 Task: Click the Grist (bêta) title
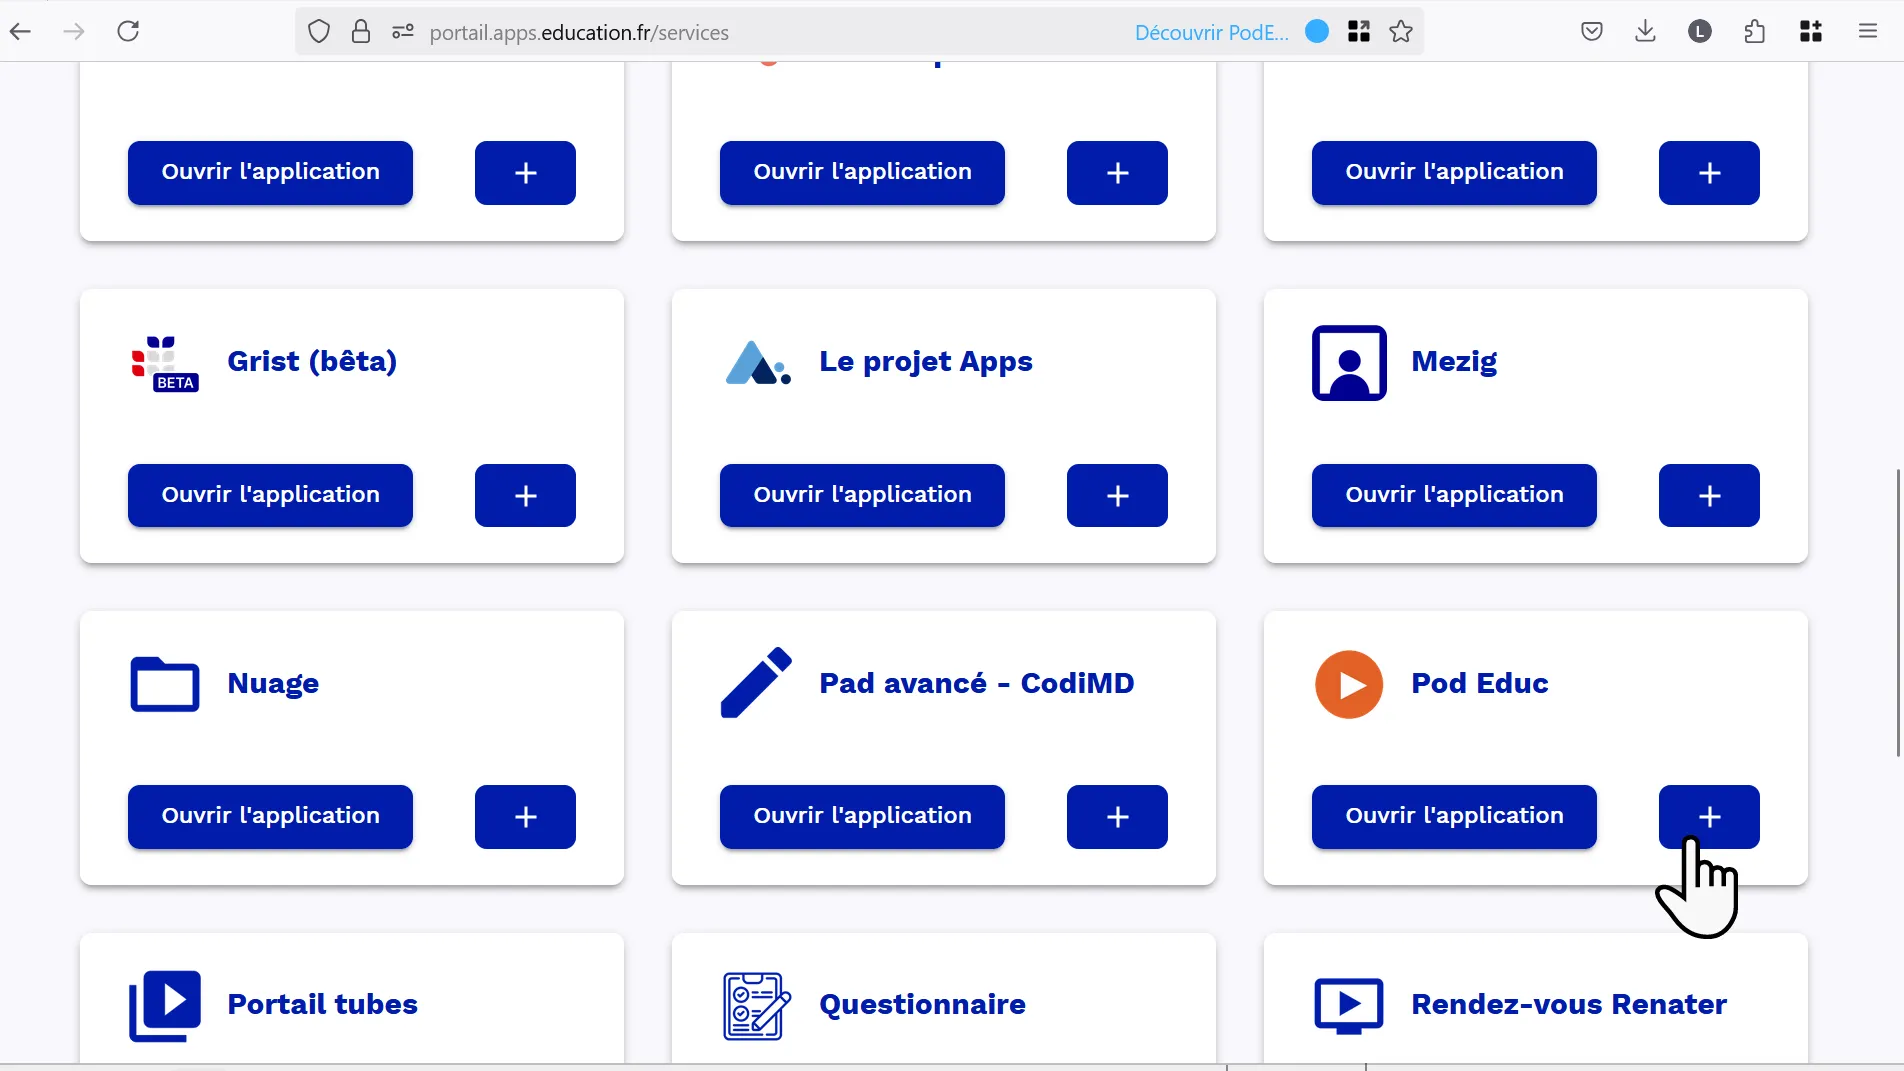tap(312, 361)
